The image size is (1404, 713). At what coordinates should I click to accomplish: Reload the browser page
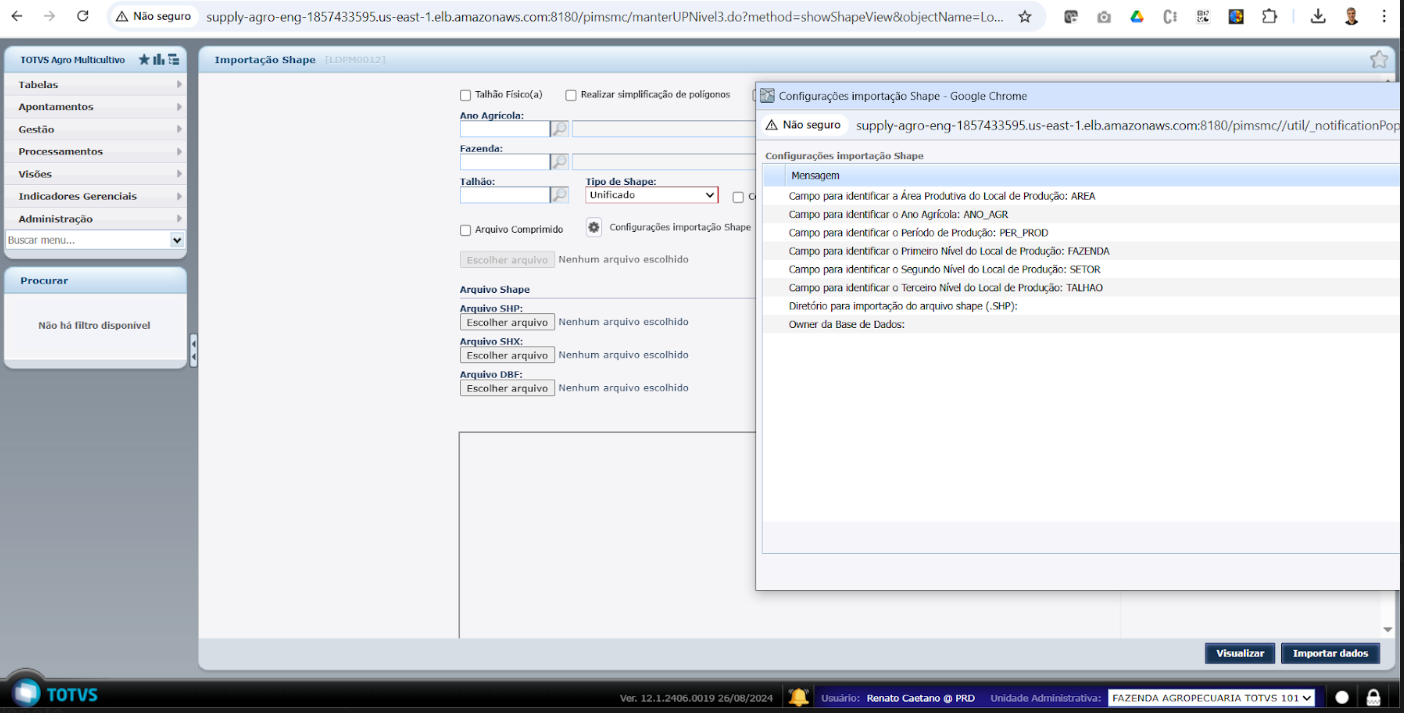point(83,16)
